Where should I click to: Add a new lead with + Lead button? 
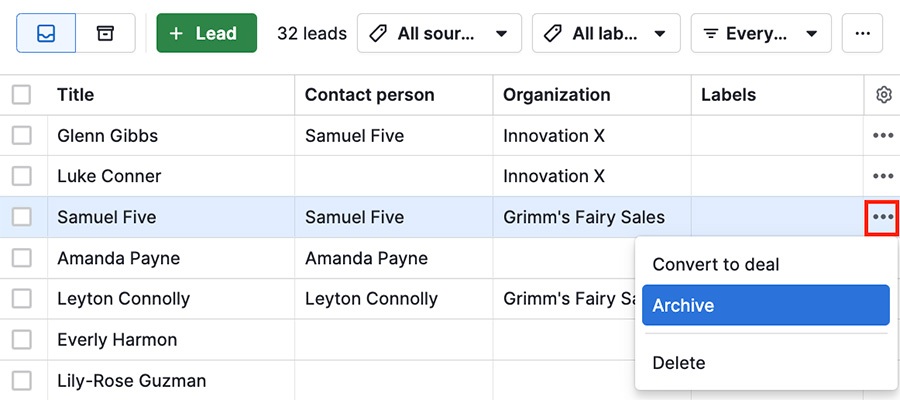point(207,33)
